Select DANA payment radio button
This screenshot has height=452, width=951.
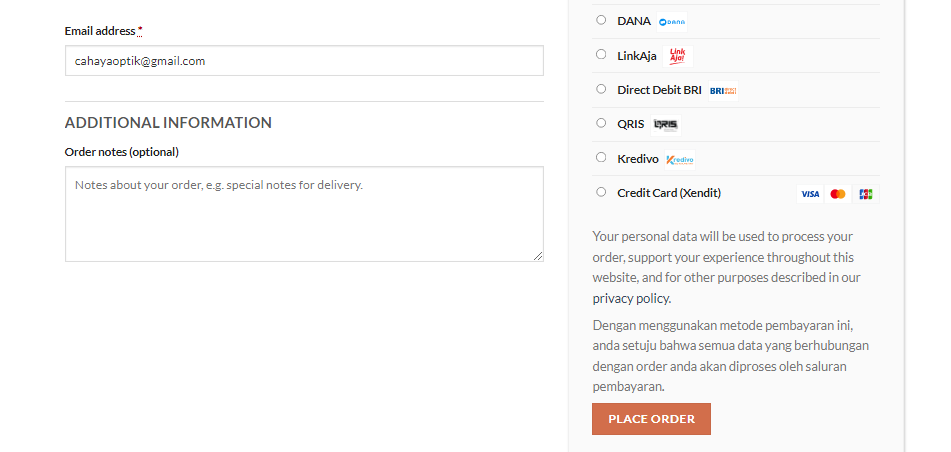(x=601, y=20)
